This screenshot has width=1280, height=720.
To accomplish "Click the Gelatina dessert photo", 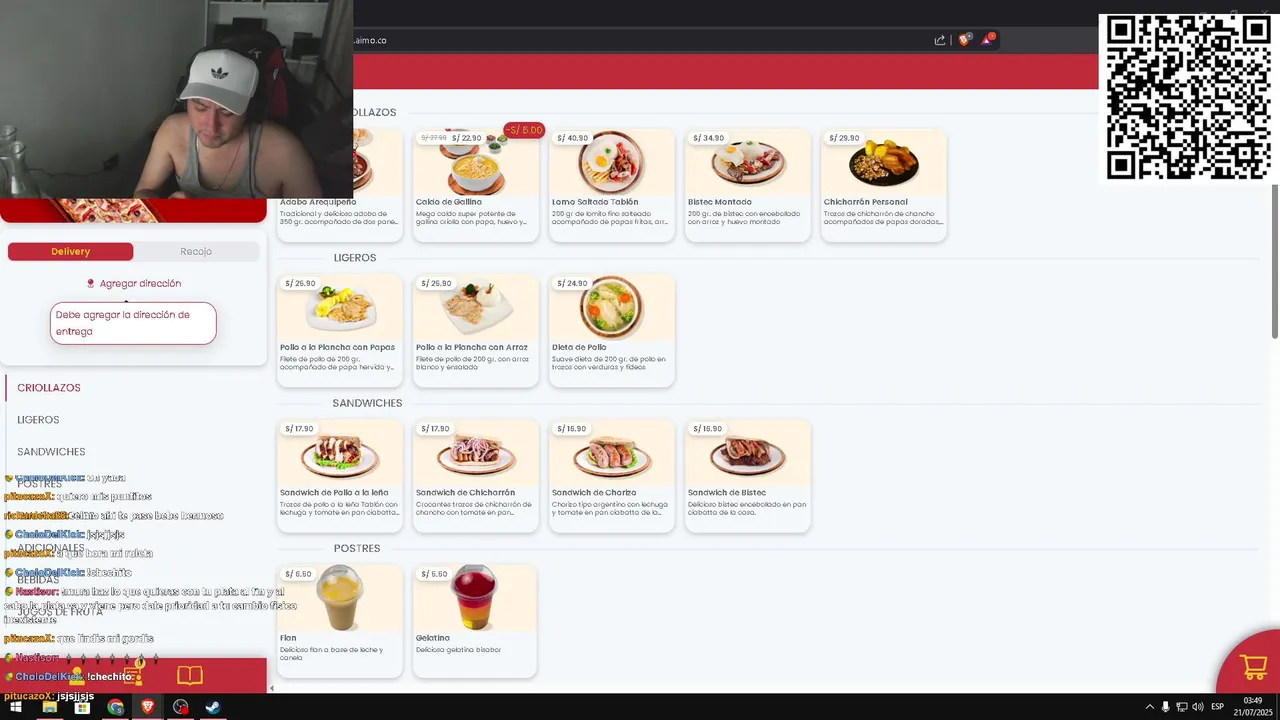I will (x=476, y=598).
